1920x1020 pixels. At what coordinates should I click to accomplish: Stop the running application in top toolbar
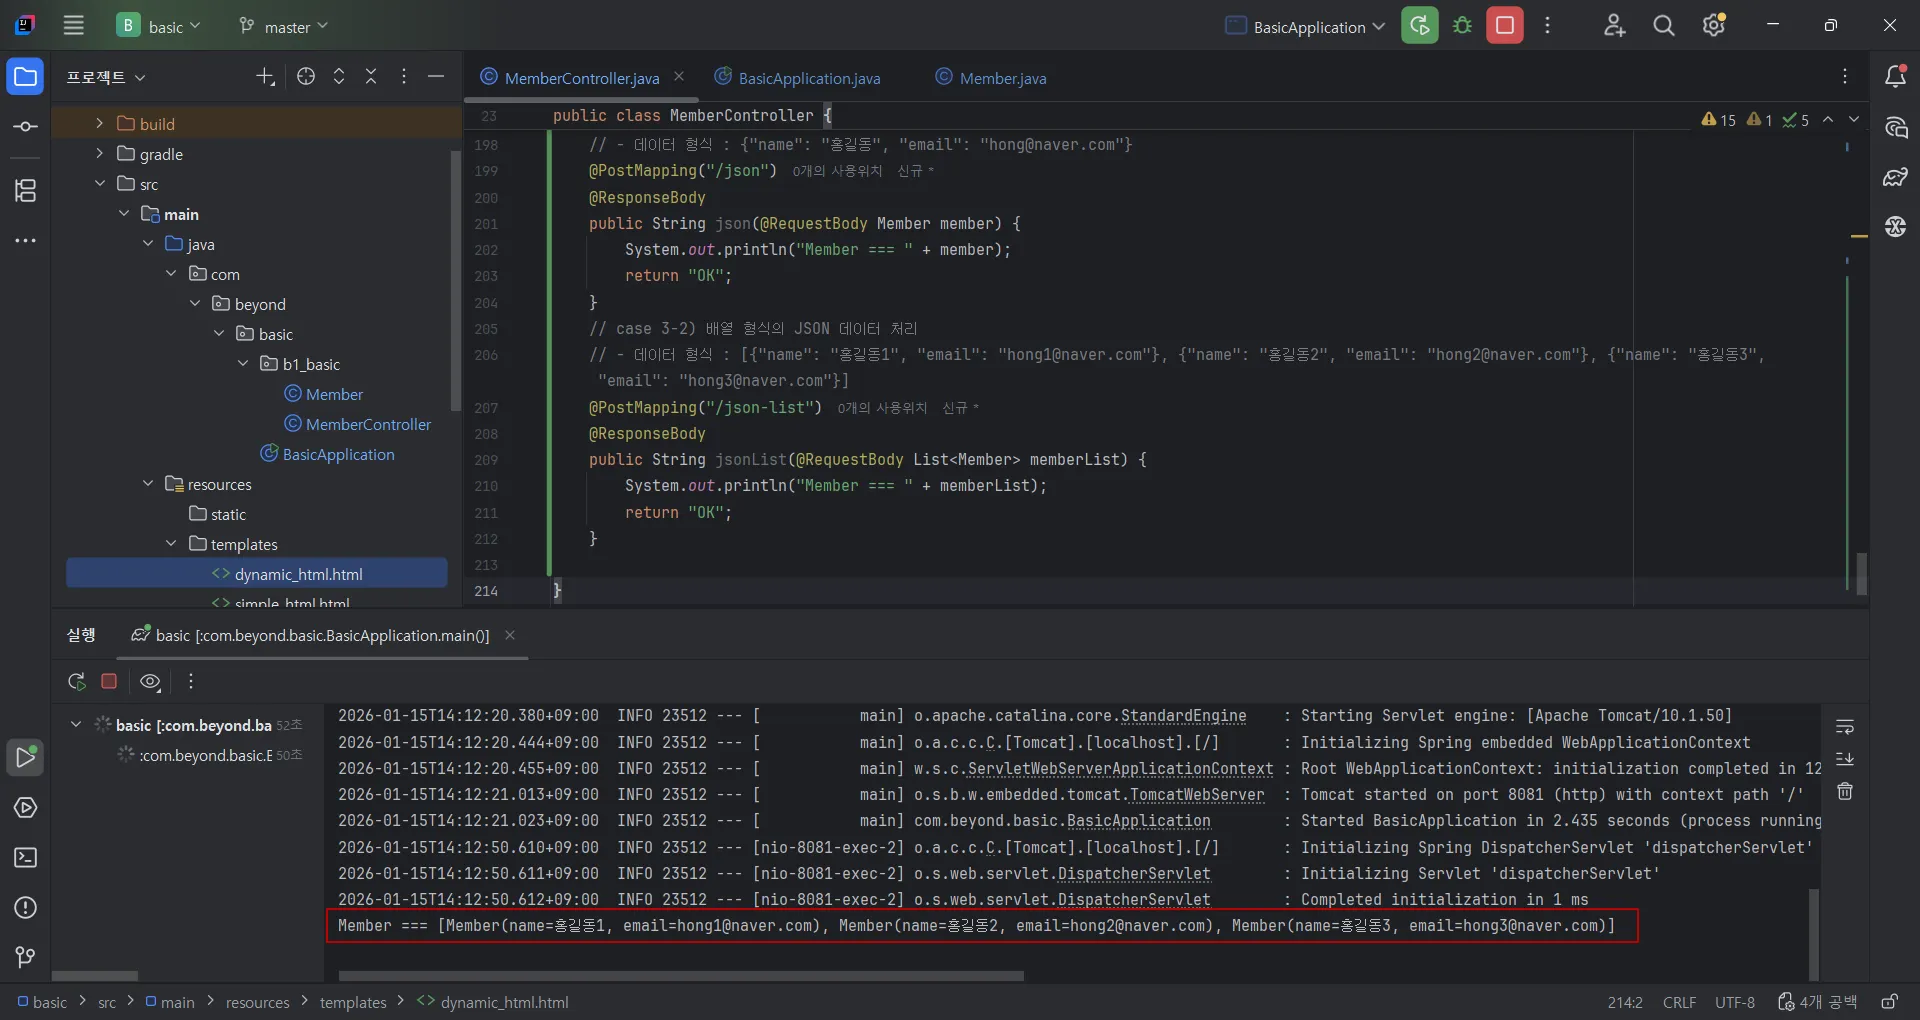(1505, 26)
